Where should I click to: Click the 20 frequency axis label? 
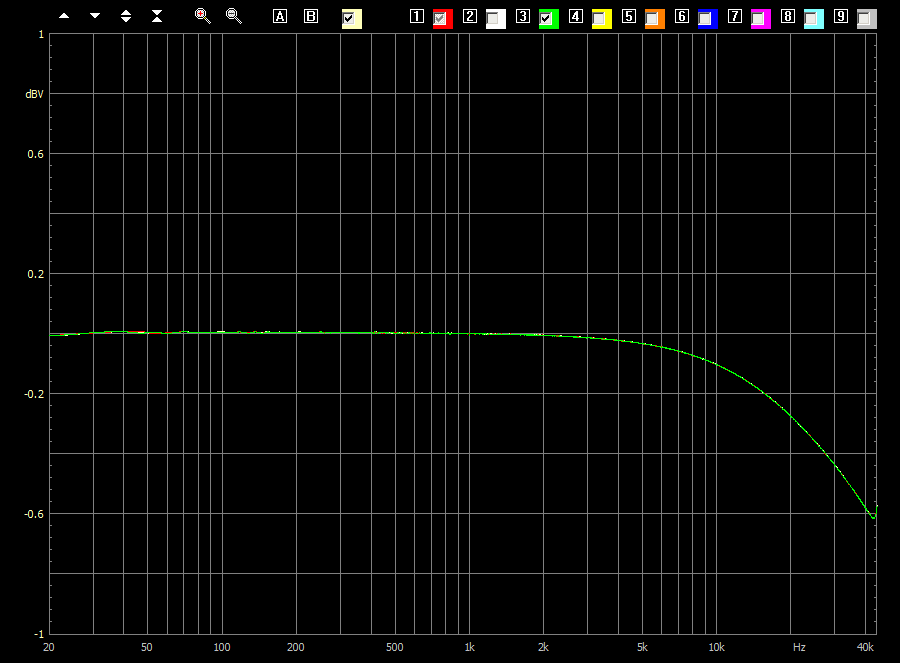pos(49,647)
